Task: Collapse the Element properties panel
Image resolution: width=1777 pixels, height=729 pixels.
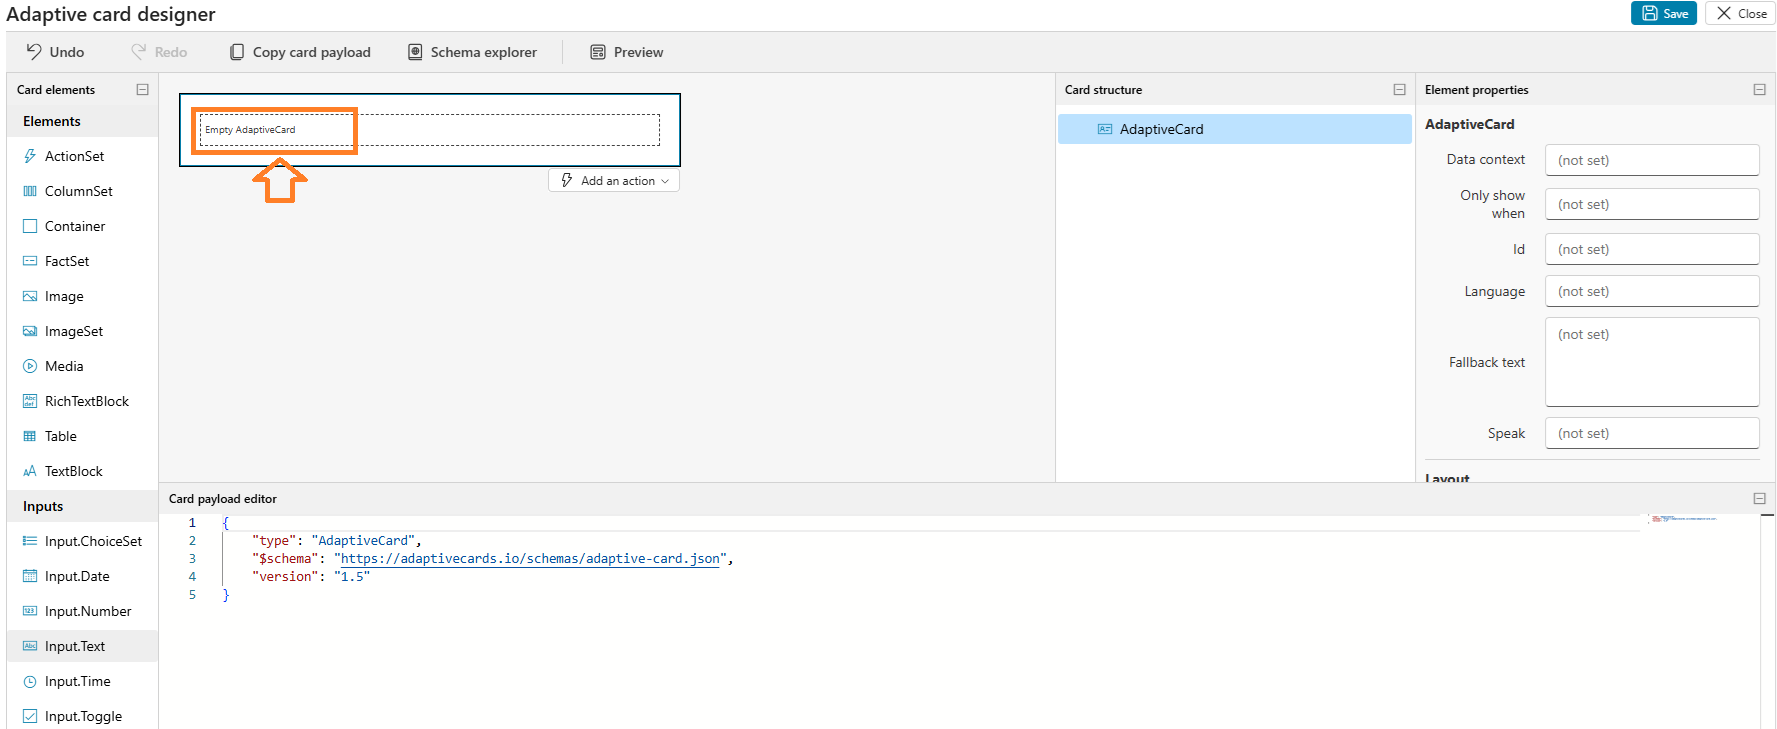Action: [1759, 90]
